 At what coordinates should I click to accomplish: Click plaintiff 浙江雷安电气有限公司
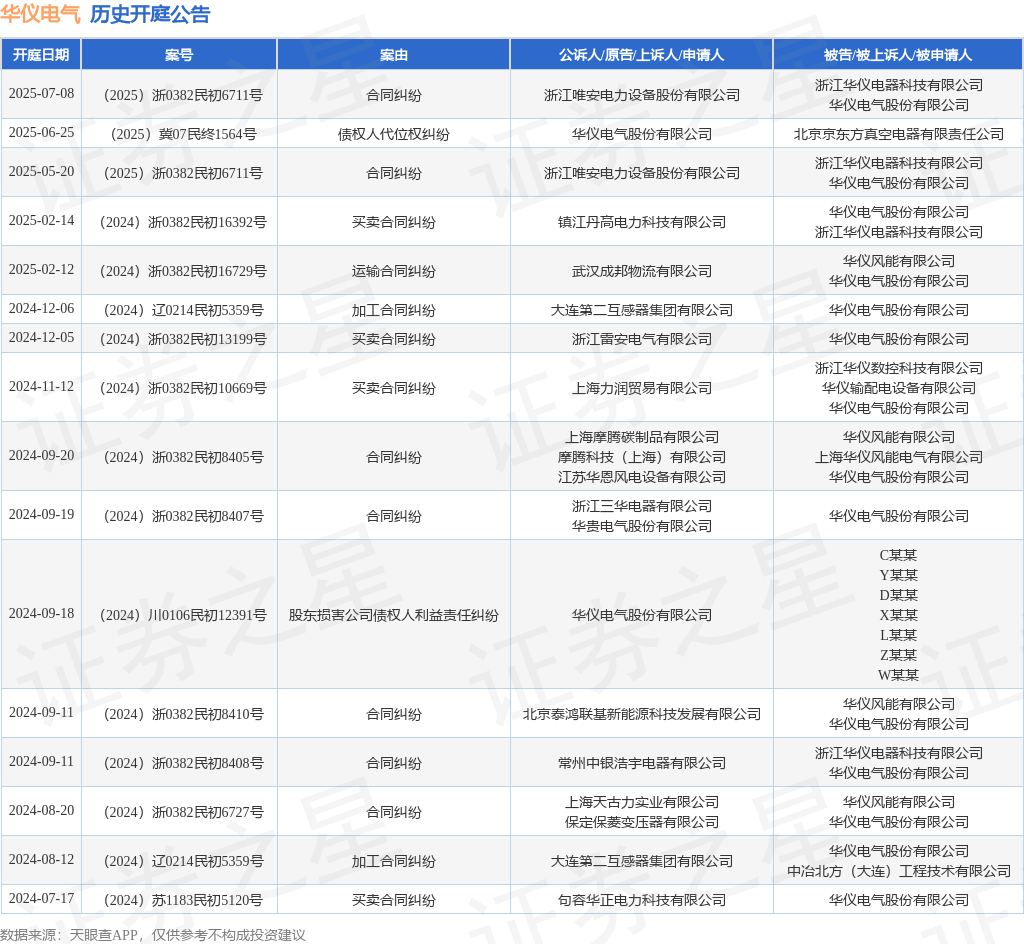641,339
